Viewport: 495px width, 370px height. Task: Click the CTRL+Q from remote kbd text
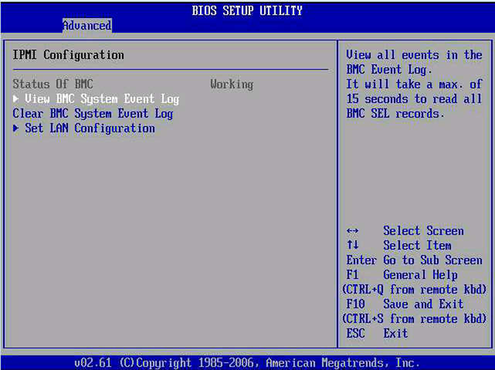point(414,289)
